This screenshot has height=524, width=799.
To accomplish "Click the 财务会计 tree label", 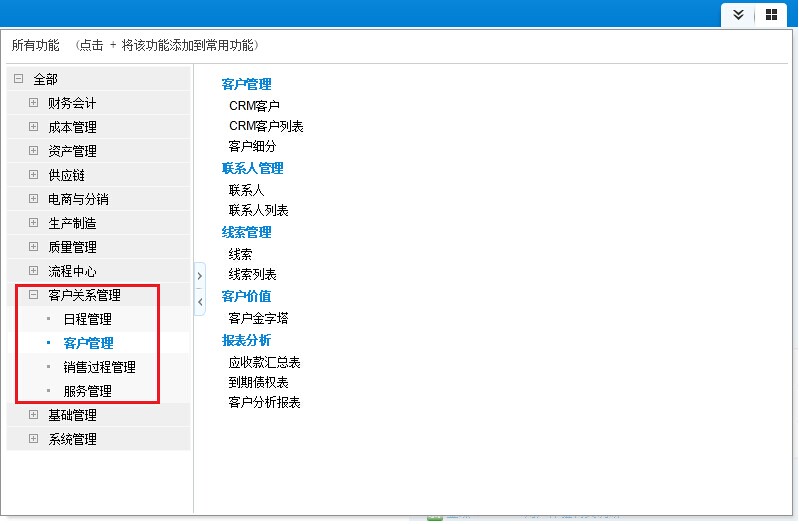I will [72, 103].
